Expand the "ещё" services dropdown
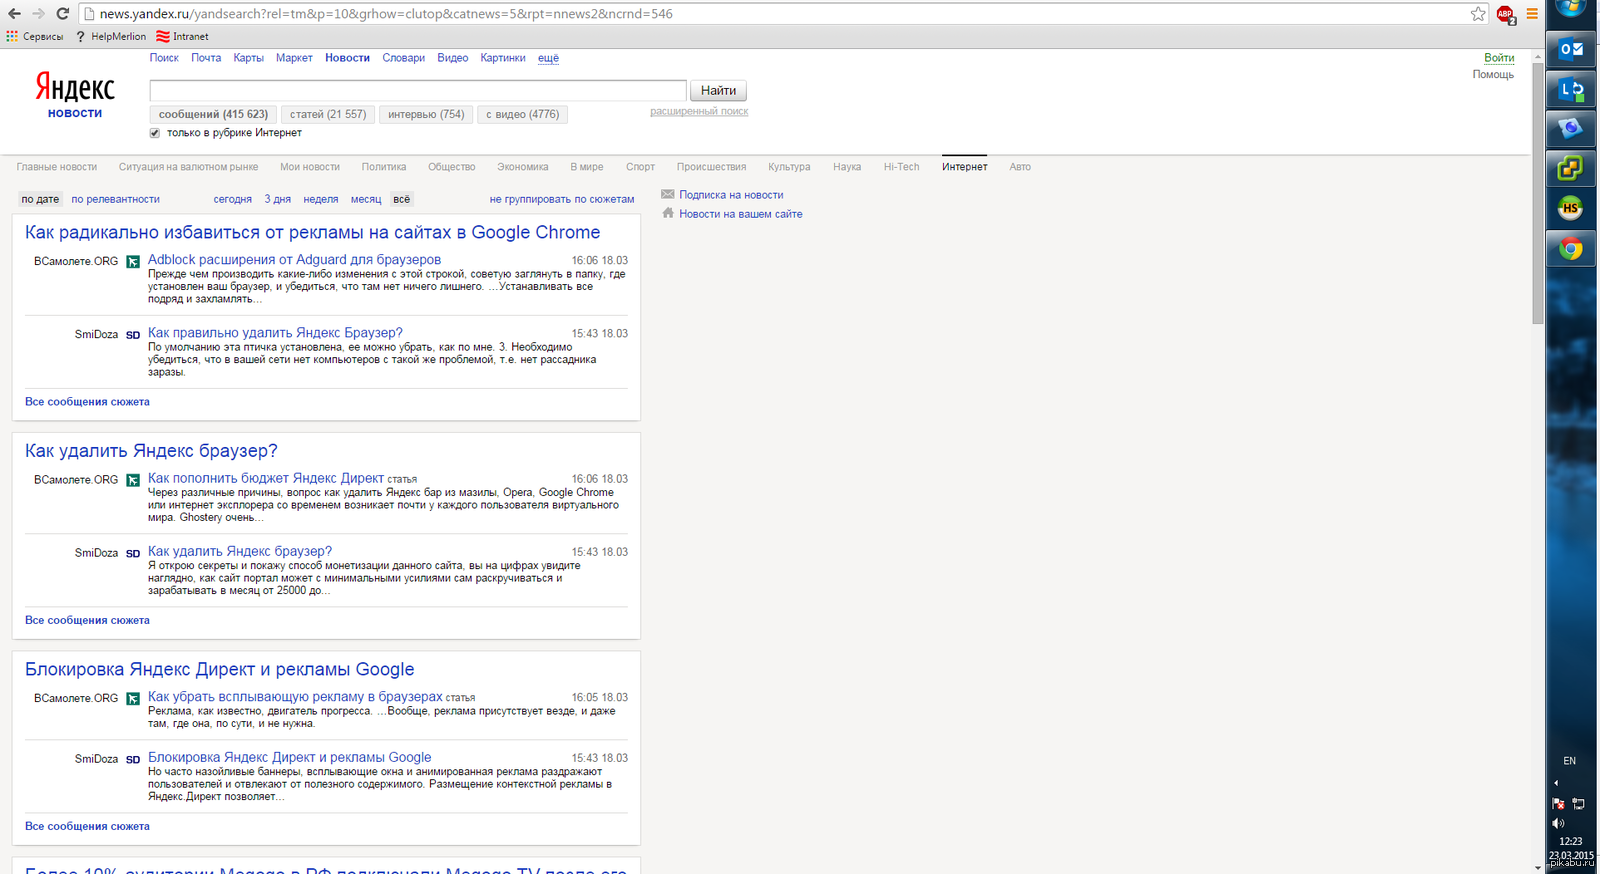1600x874 pixels. coord(548,58)
